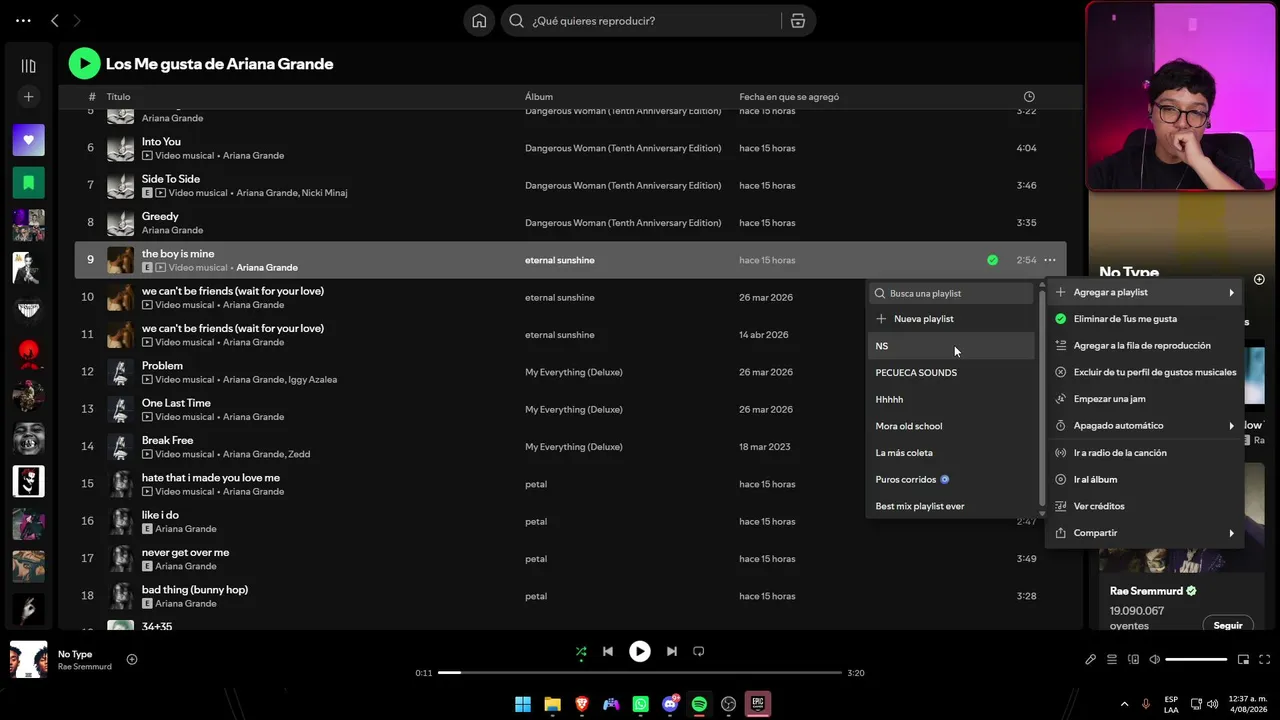Add No Type from the right panel plus icon
This screenshot has height=720, width=1280.
1259,280
